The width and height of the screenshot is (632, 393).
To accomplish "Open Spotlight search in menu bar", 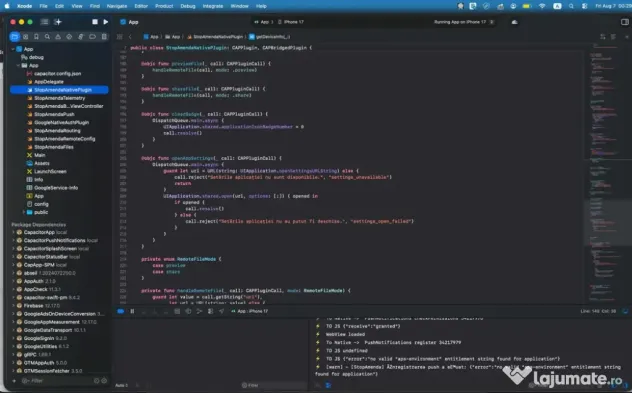I will pos(571,6).
